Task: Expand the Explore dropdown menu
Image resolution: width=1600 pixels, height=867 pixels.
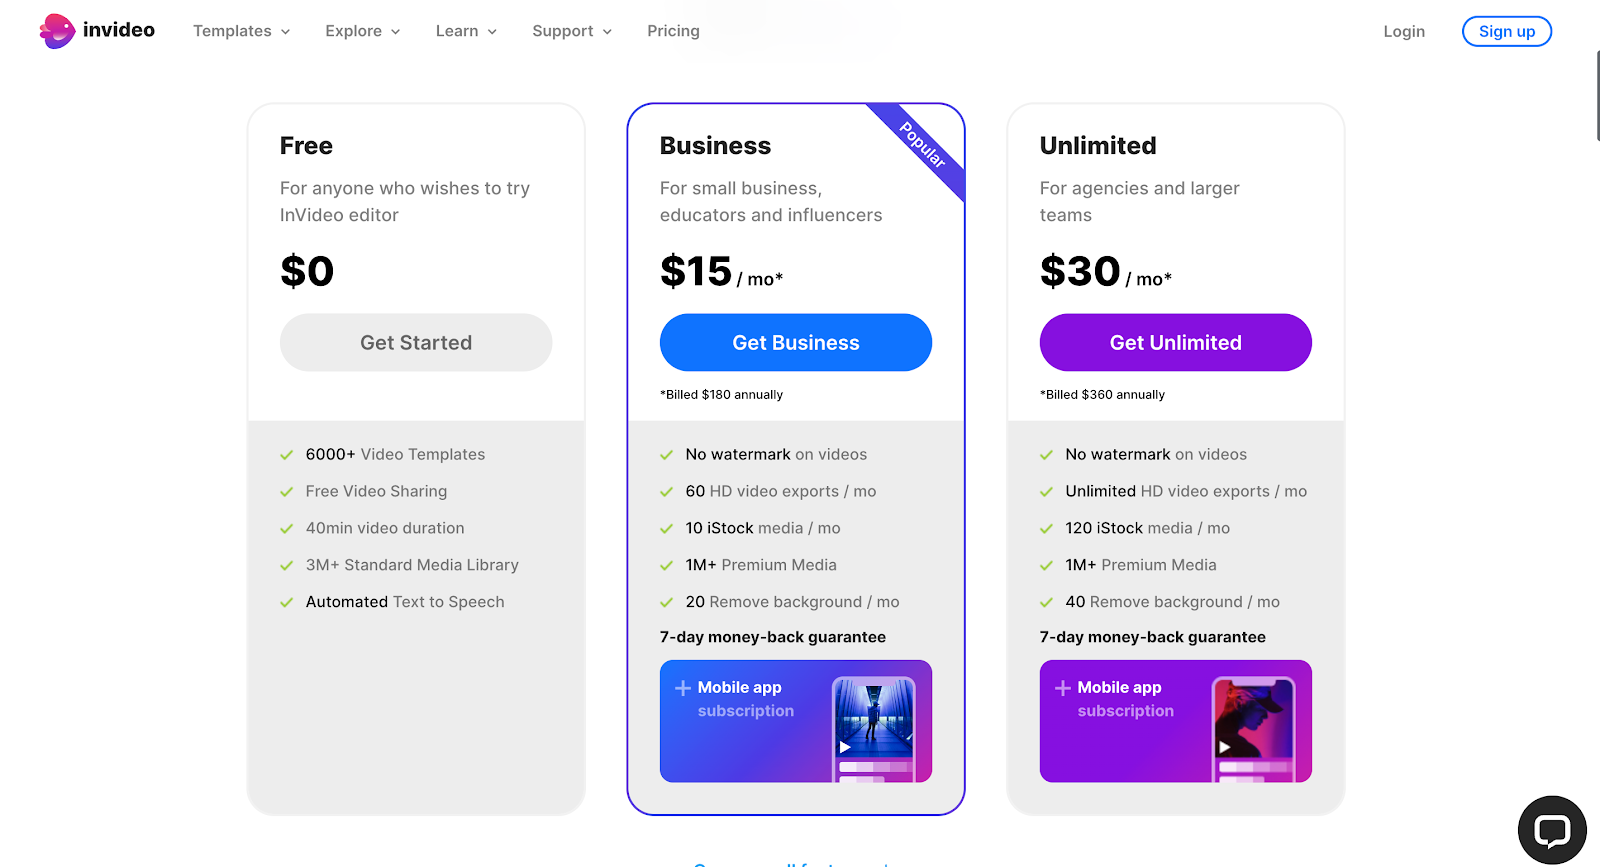Action: coord(362,31)
